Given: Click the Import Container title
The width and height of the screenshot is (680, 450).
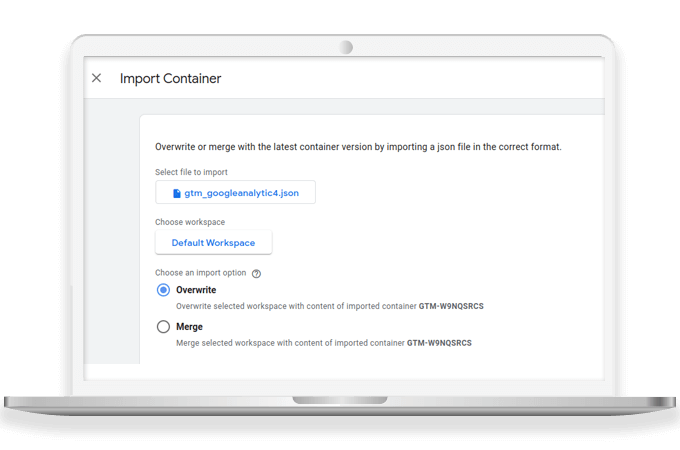Looking at the screenshot, I should (x=170, y=78).
